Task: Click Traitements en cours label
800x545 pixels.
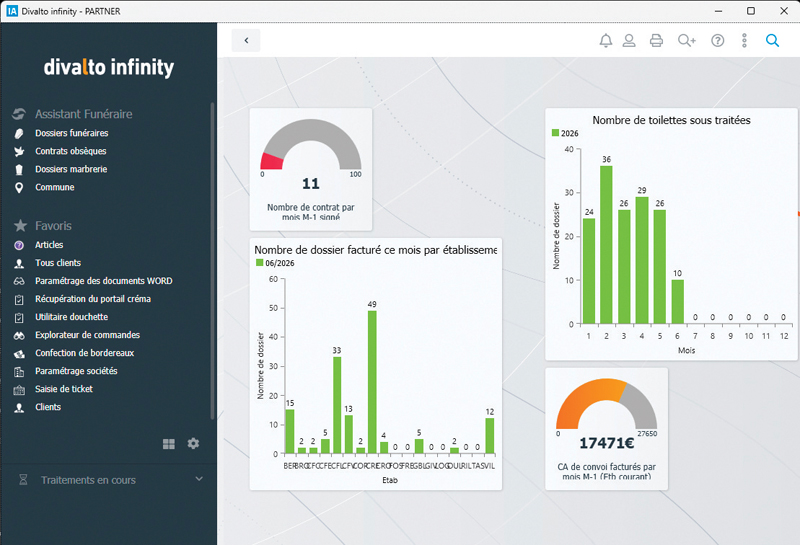Action: [x=88, y=480]
